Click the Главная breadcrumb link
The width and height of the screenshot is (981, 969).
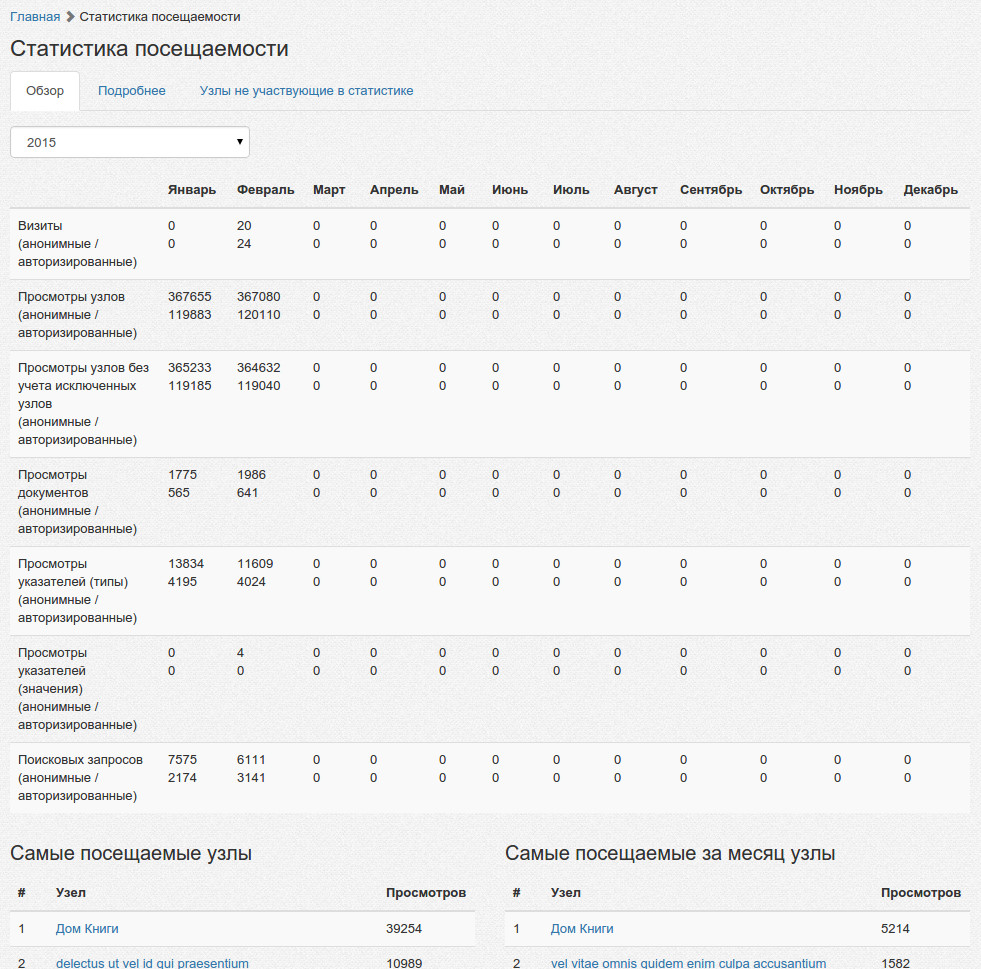click(x=35, y=17)
